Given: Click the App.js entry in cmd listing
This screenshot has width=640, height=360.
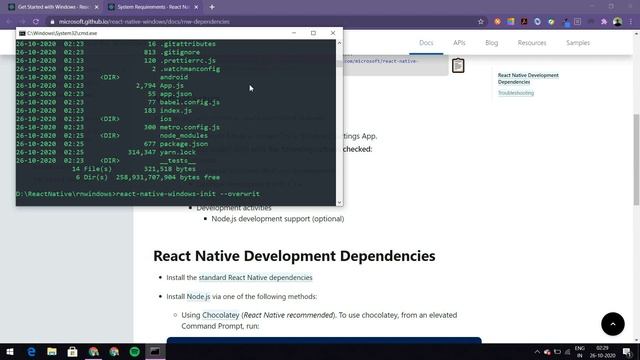Looking at the screenshot, I should (x=171, y=86).
